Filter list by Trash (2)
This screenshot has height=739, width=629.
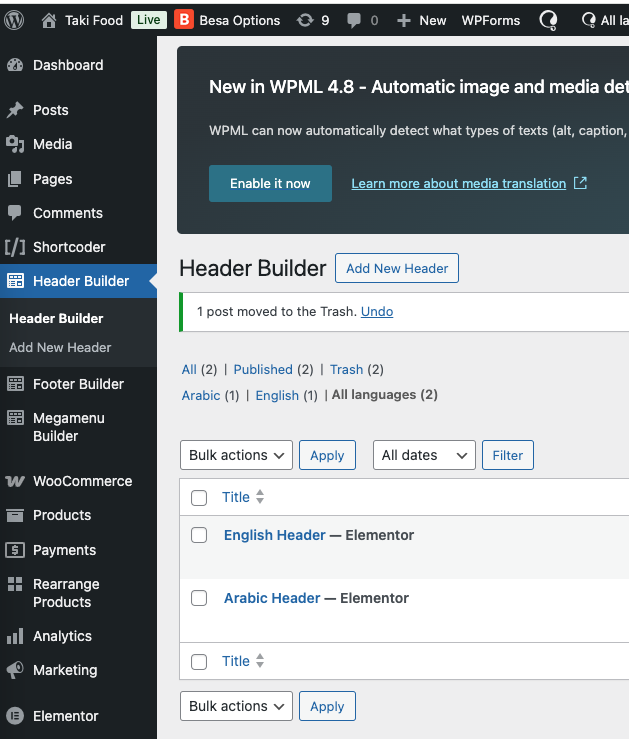357,370
